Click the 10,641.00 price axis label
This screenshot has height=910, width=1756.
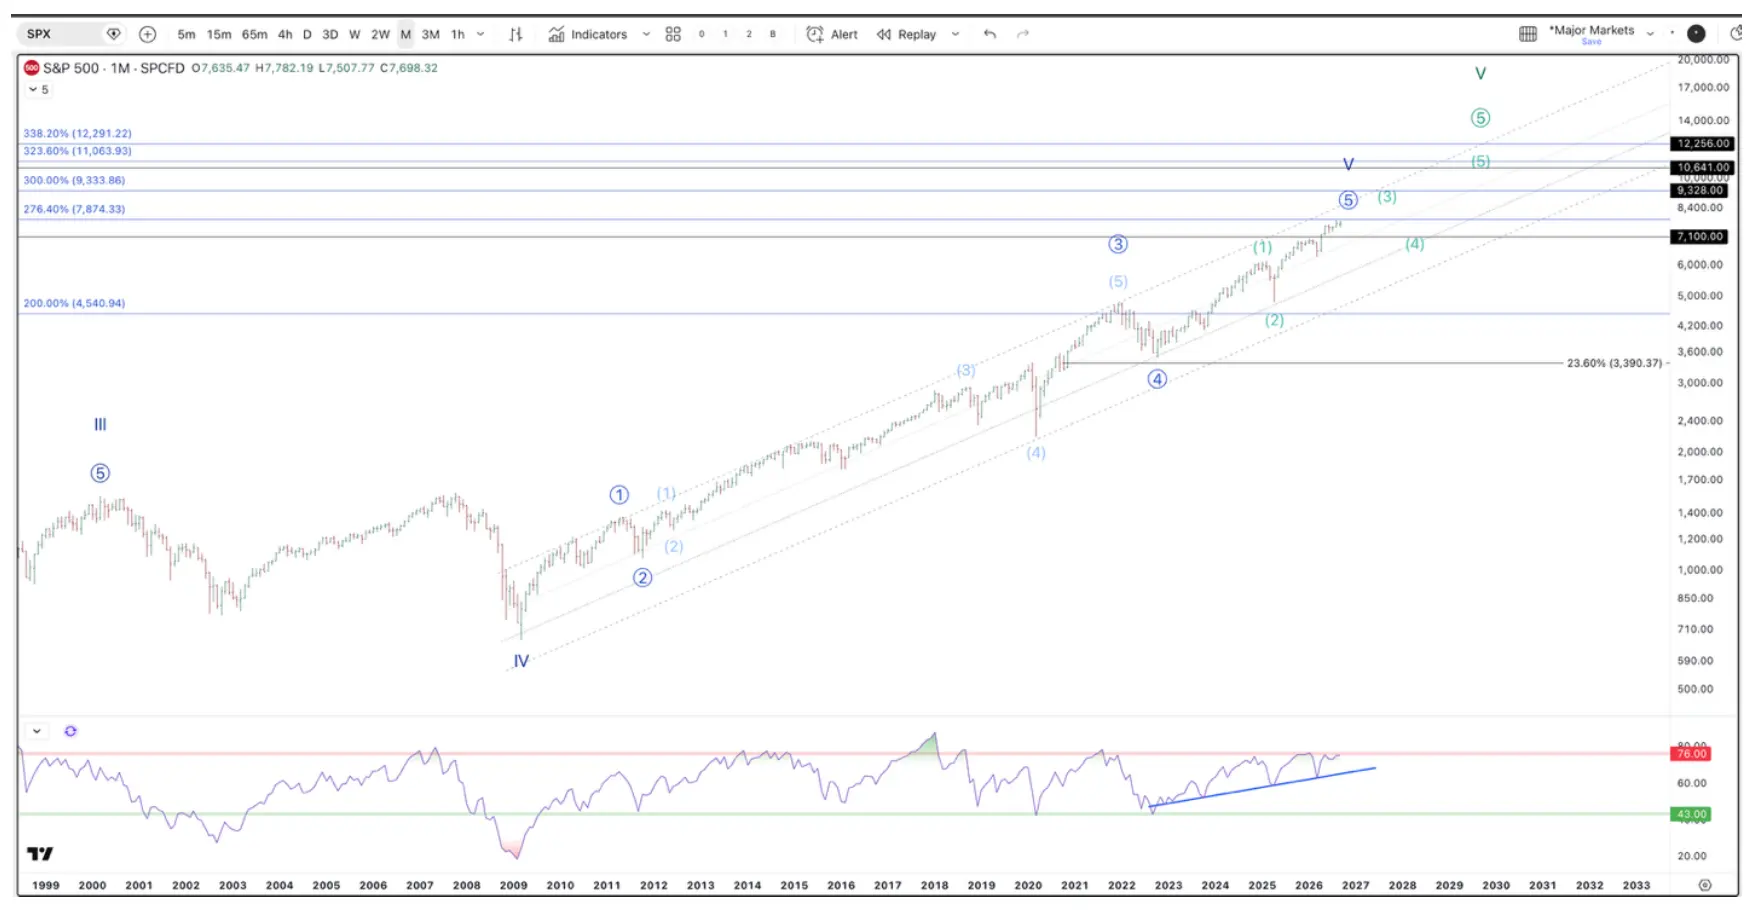click(x=1702, y=167)
